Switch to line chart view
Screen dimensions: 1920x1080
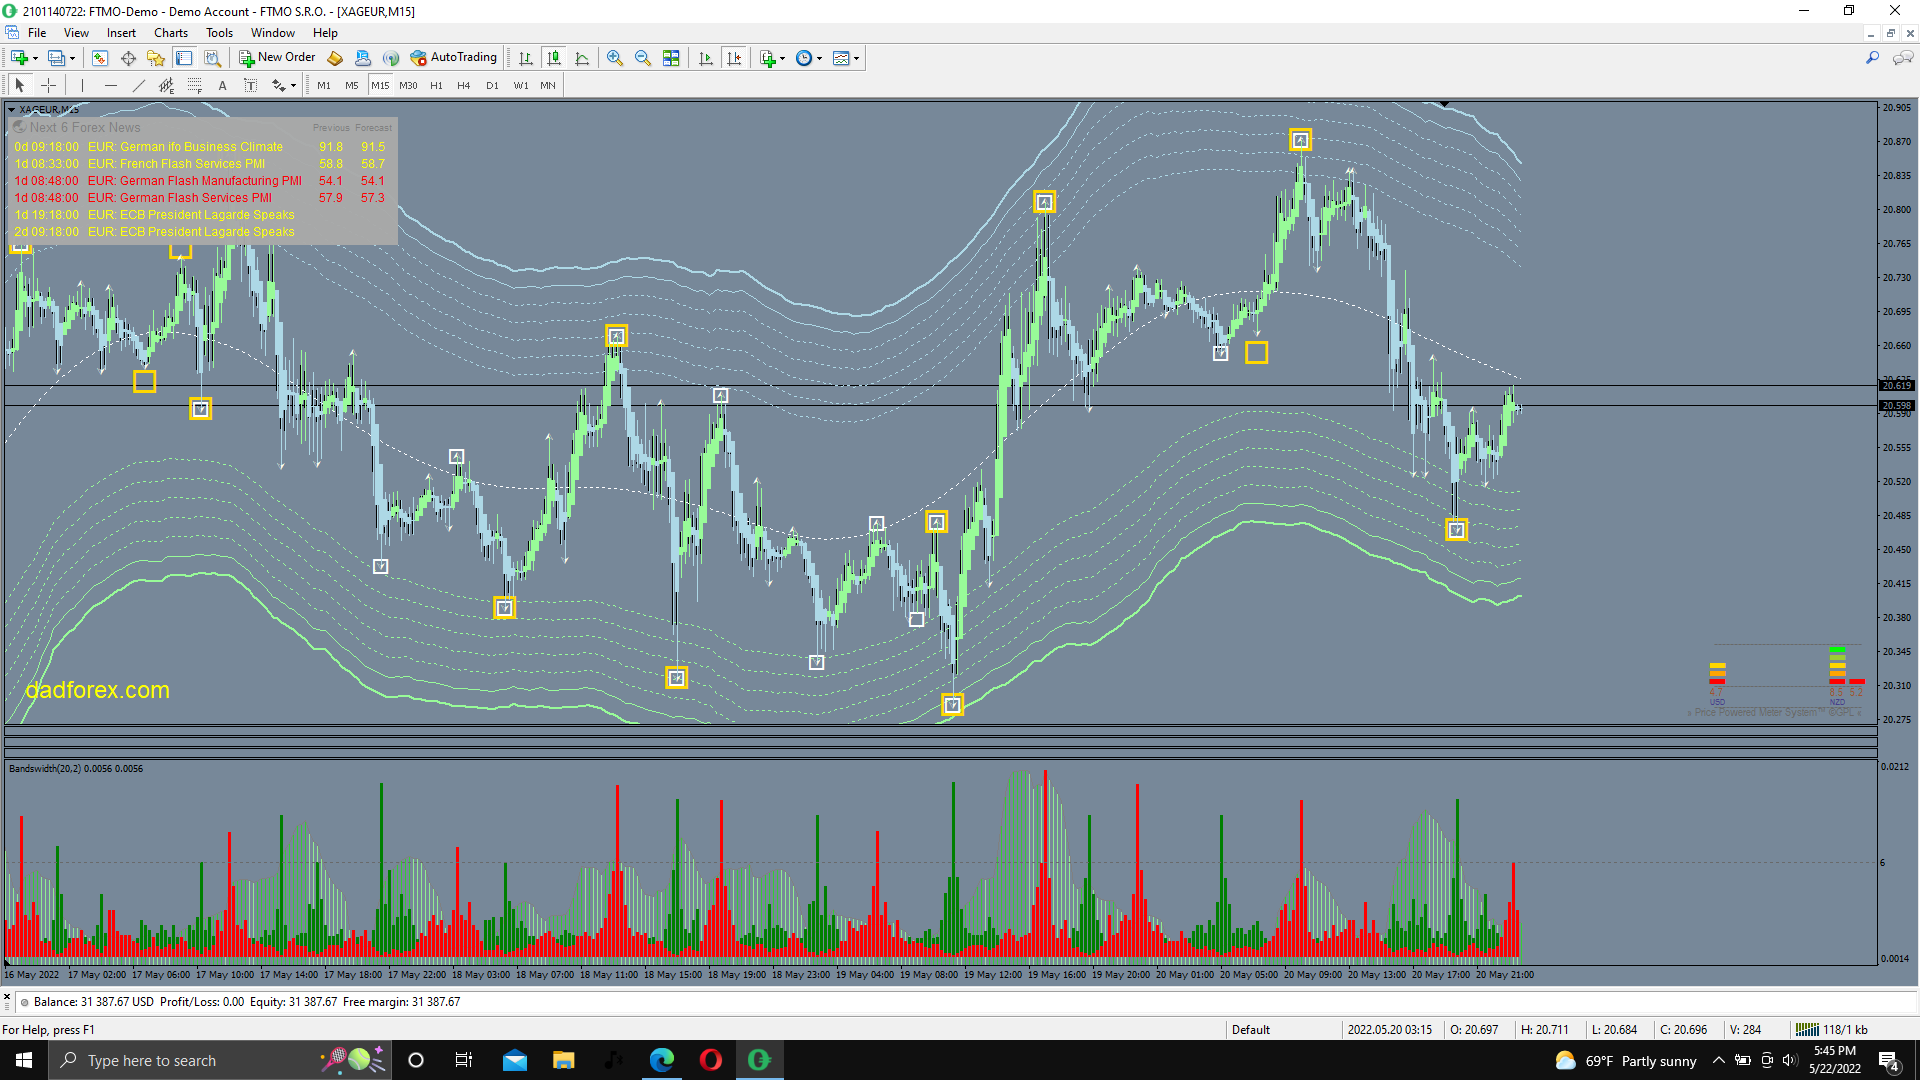pyautogui.click(x=582, y=58)
